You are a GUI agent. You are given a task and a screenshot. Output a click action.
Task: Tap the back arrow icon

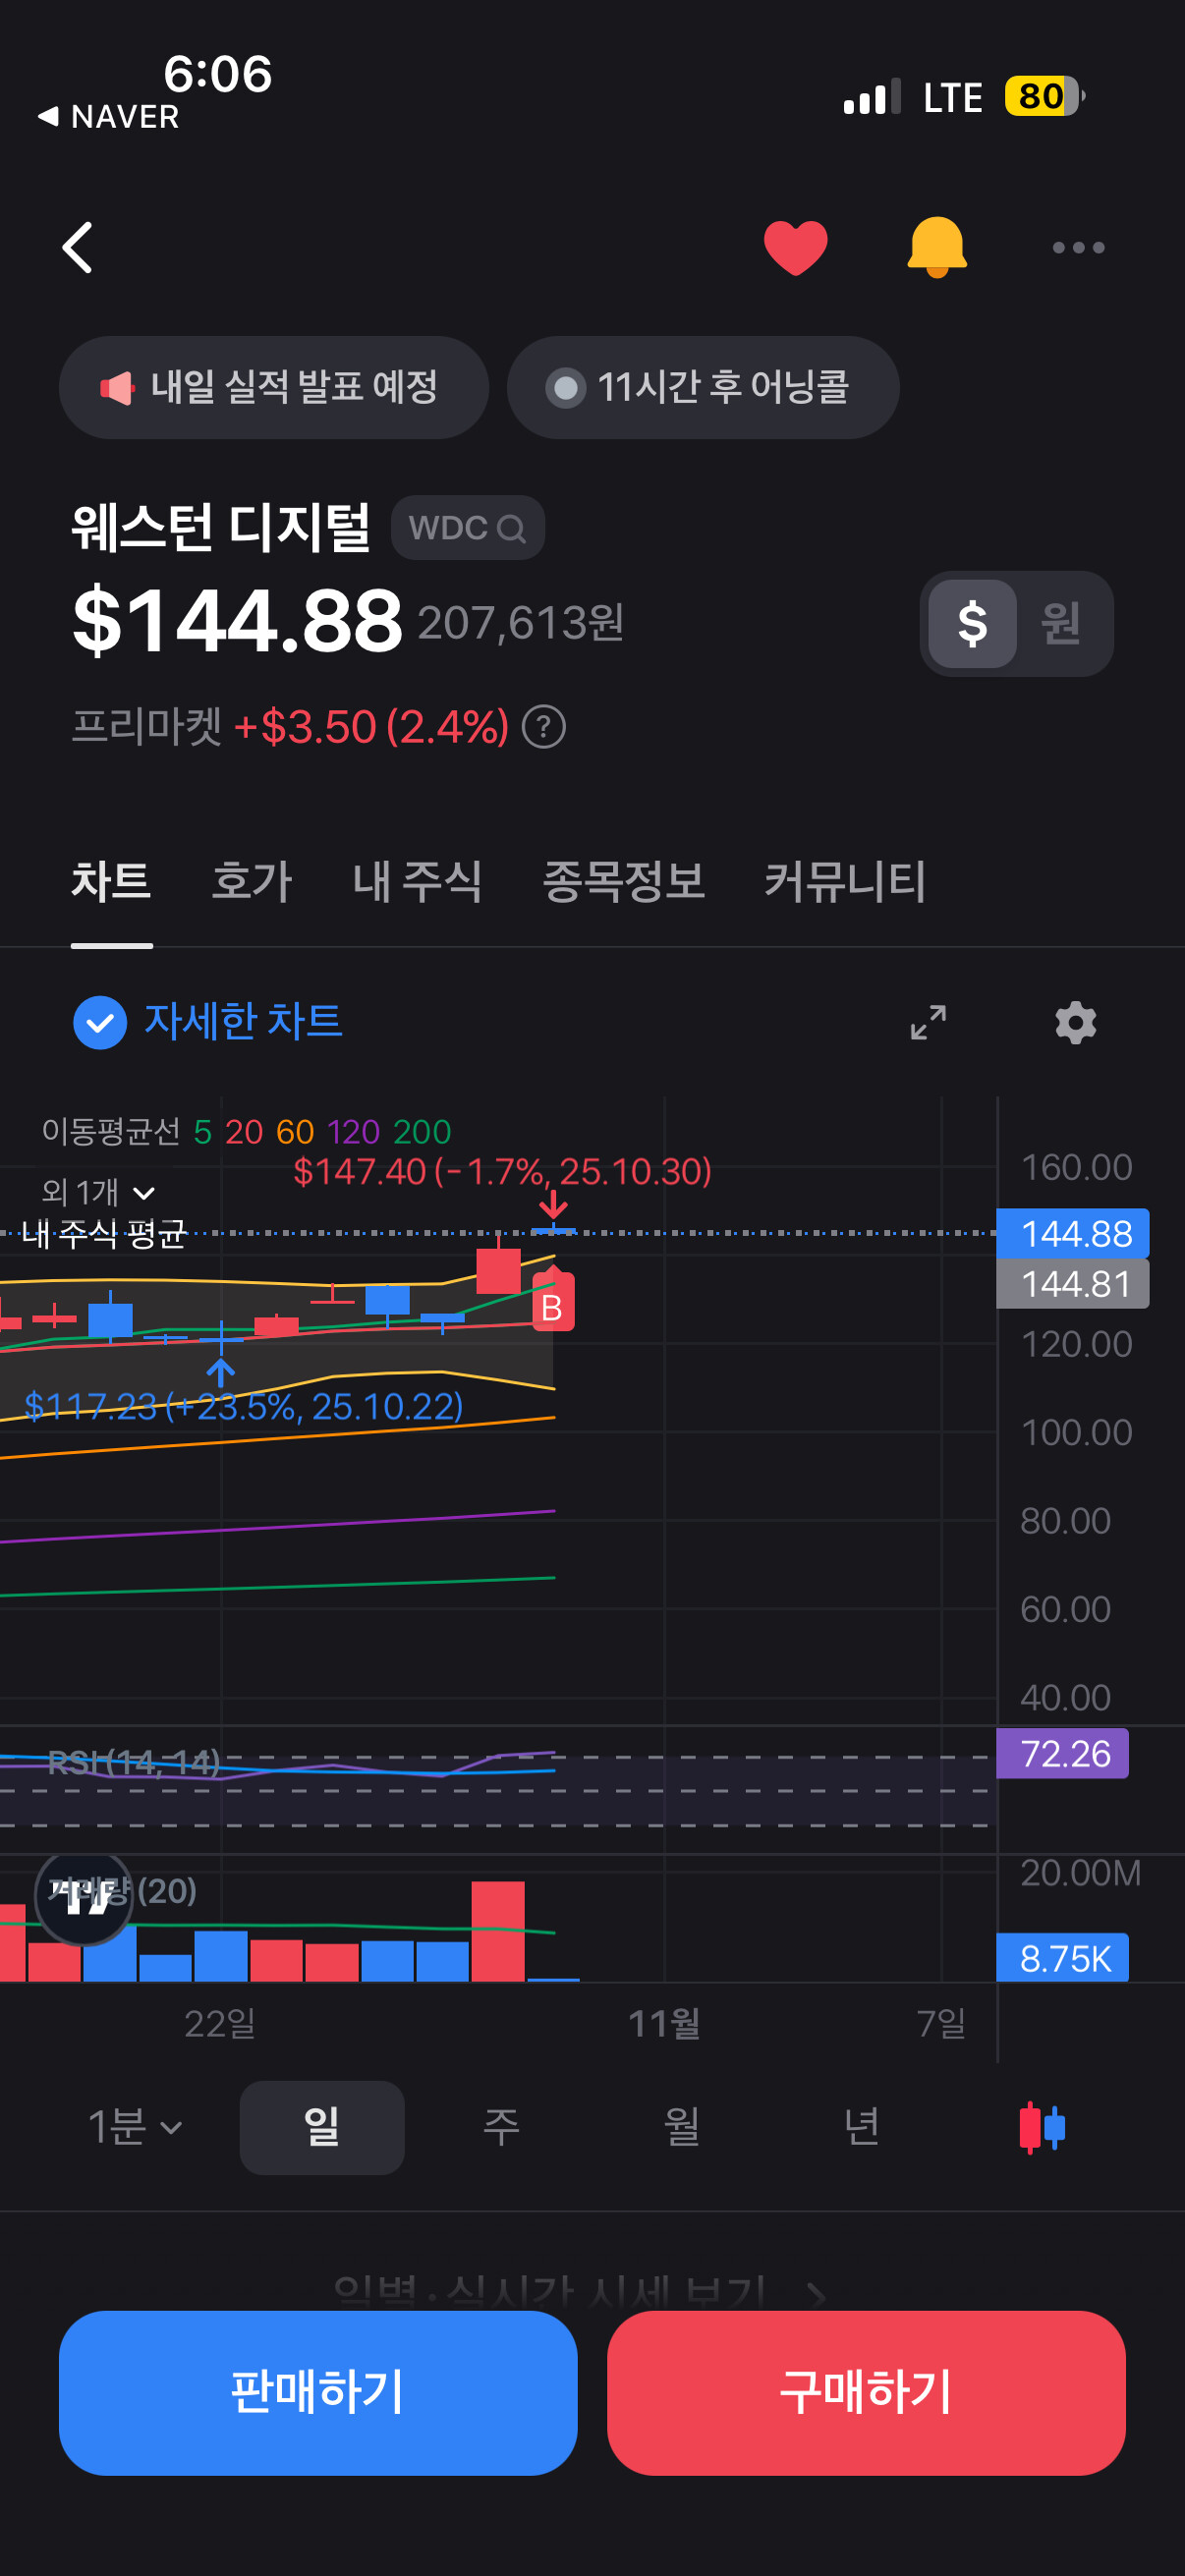coord(78,247)
